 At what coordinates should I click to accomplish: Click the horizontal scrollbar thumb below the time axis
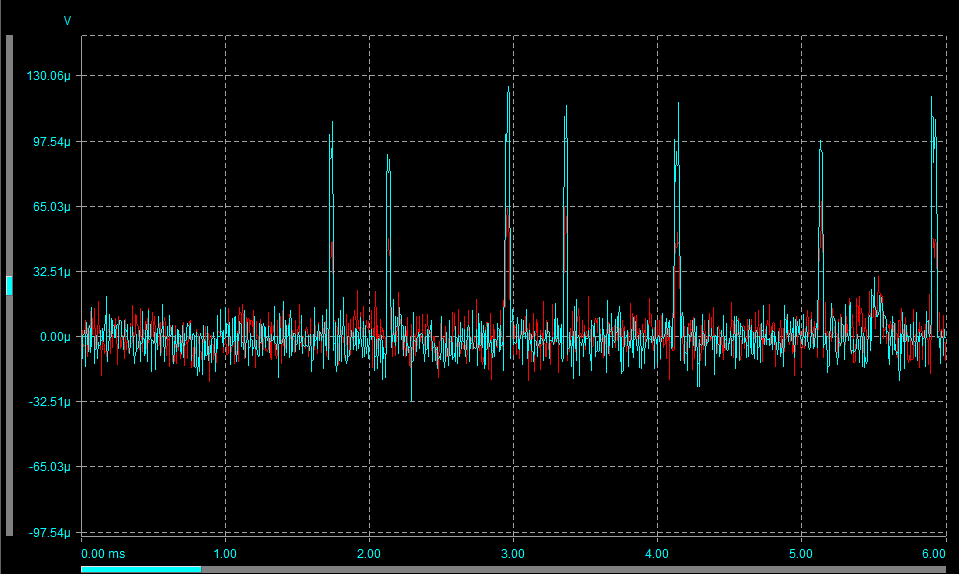tap(141, 569)
